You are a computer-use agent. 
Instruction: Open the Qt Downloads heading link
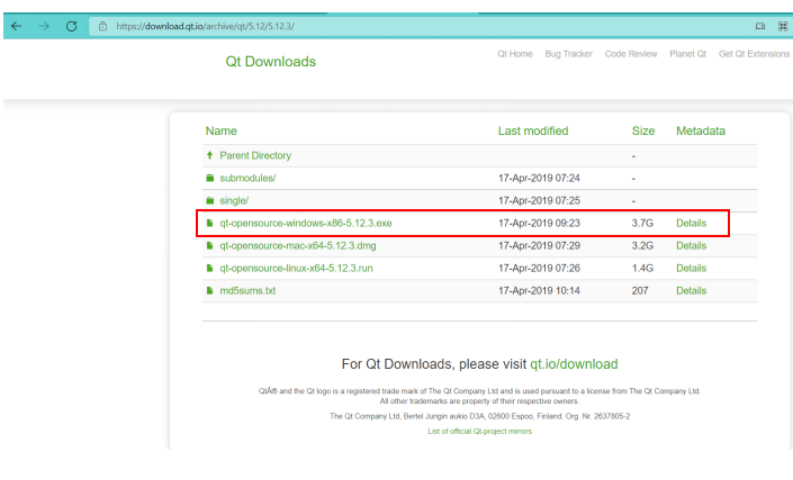(271, 62)
